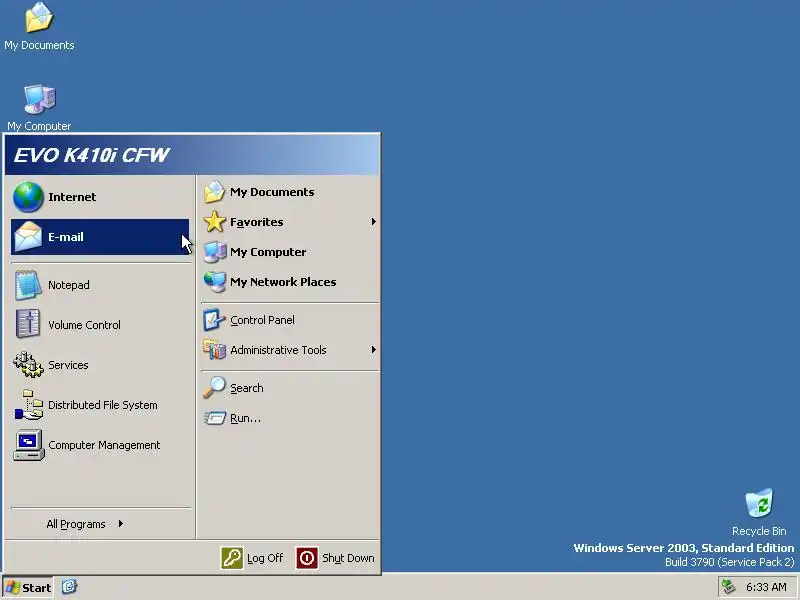Click the Search magnifying glass icon
Image resolution: width=800 pixels, height=600 pixels.
214,388
